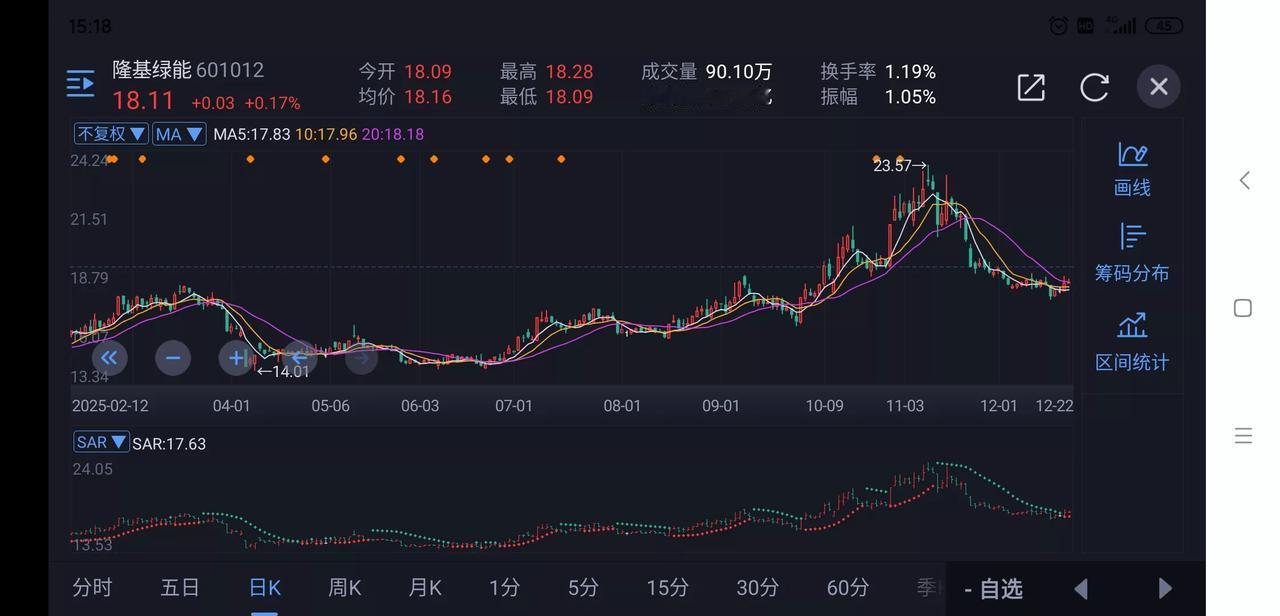Open chart in external share view
This screenshot has height=616, width=1280.
pos(1031,87)
